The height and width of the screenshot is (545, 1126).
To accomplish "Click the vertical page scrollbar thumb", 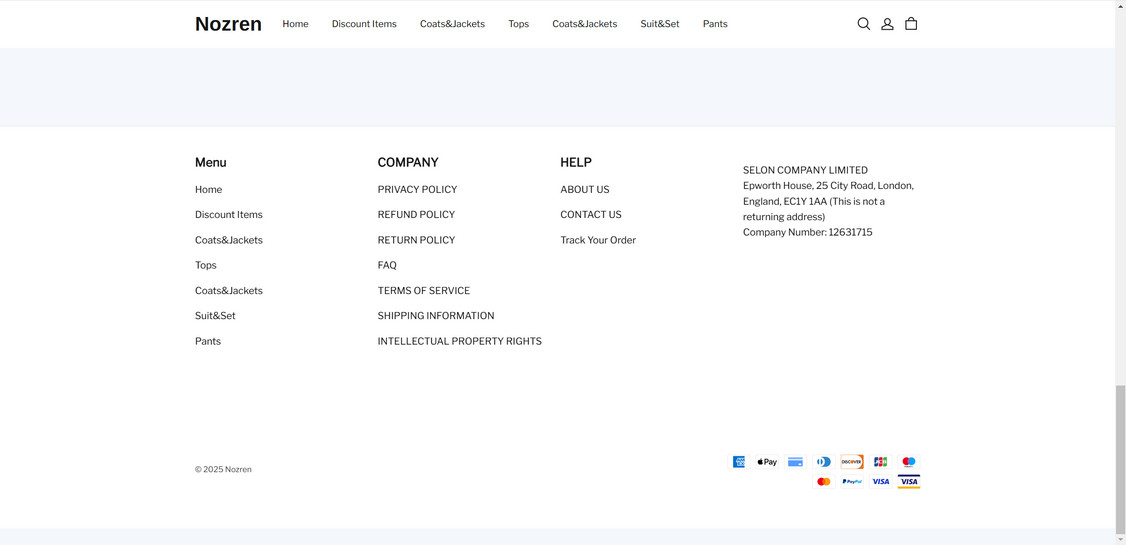I will 1120,459.
